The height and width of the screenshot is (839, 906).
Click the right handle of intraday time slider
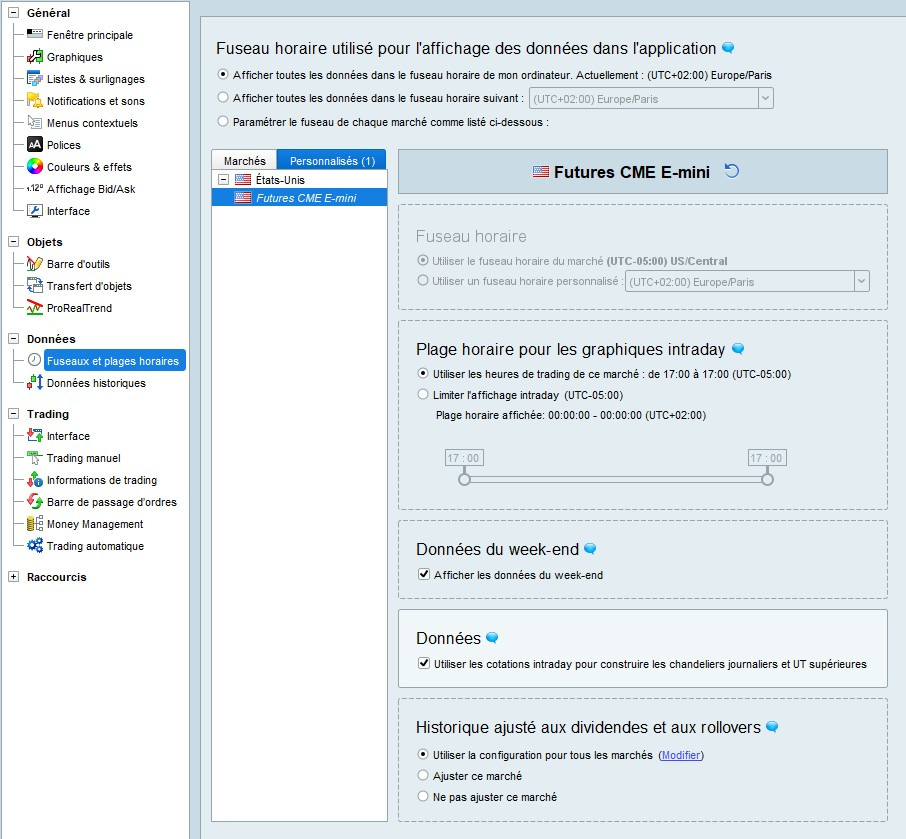[x=767, y=479]
